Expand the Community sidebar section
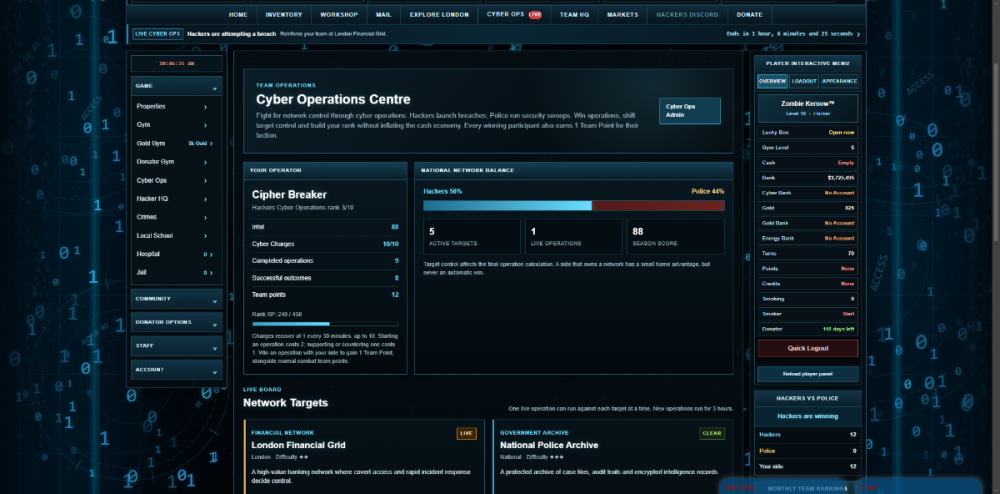This screenshot has height=494, width=1000. coord(177,299)
